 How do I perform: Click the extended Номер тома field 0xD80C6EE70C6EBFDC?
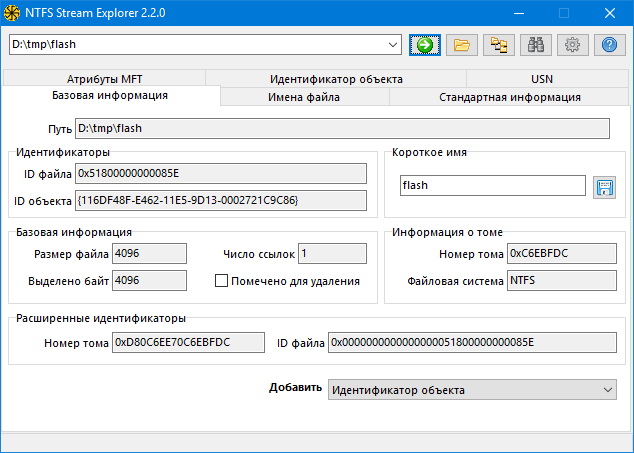coord(188,343)
